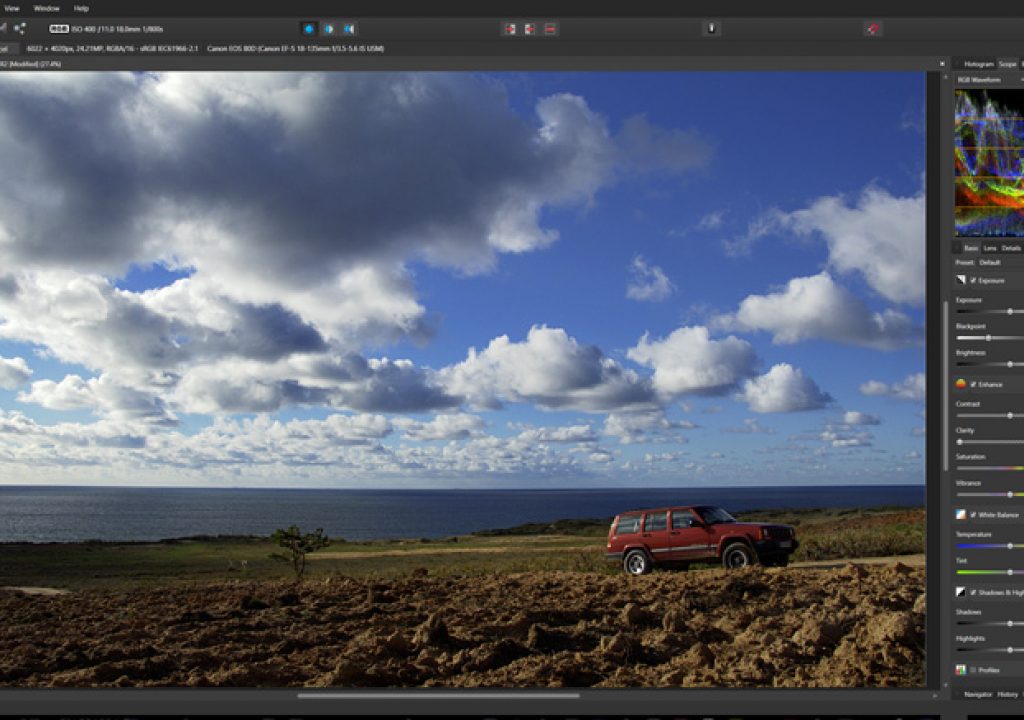
Task: Click the 'ISO 400' exposure info text
Action: point(83,29)
